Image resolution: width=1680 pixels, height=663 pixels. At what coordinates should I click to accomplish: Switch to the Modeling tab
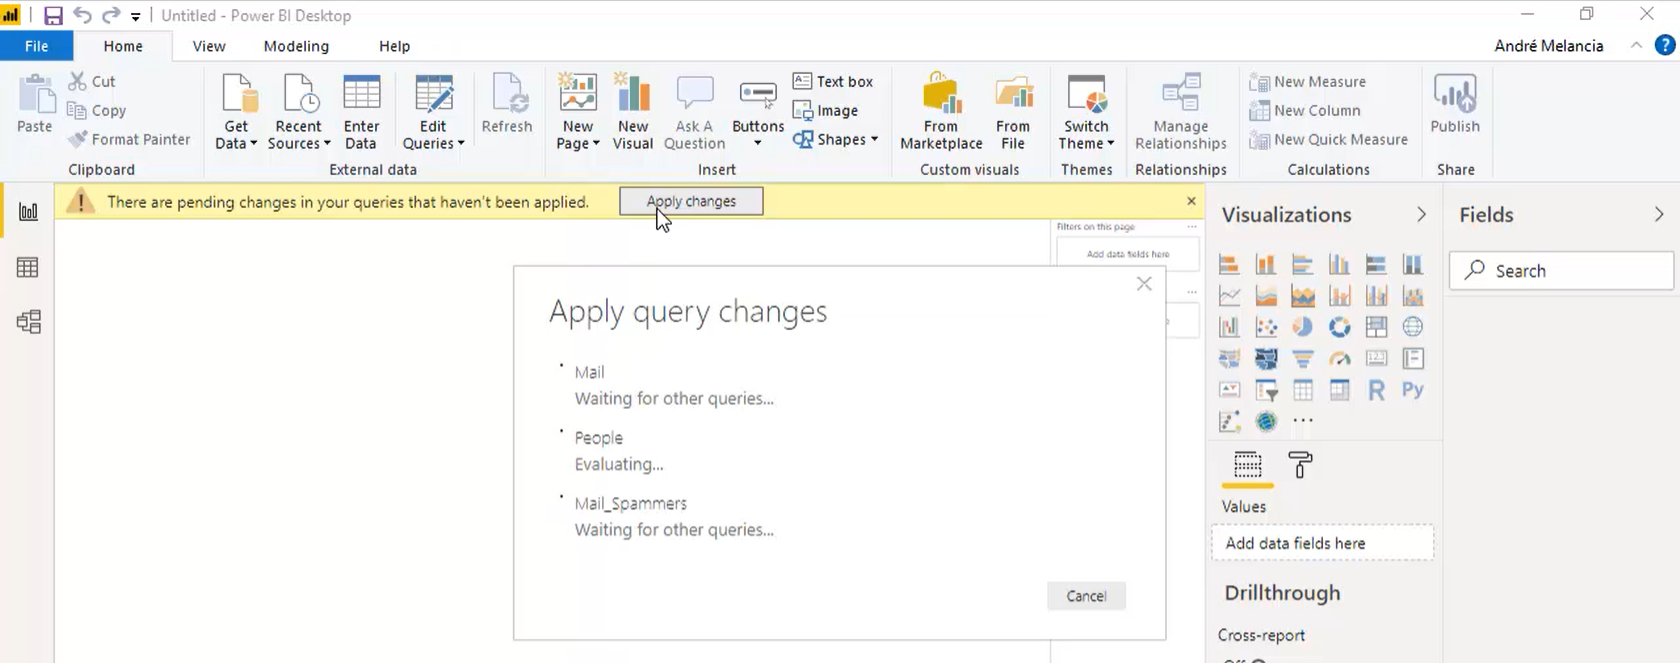[x=296, y=46]
